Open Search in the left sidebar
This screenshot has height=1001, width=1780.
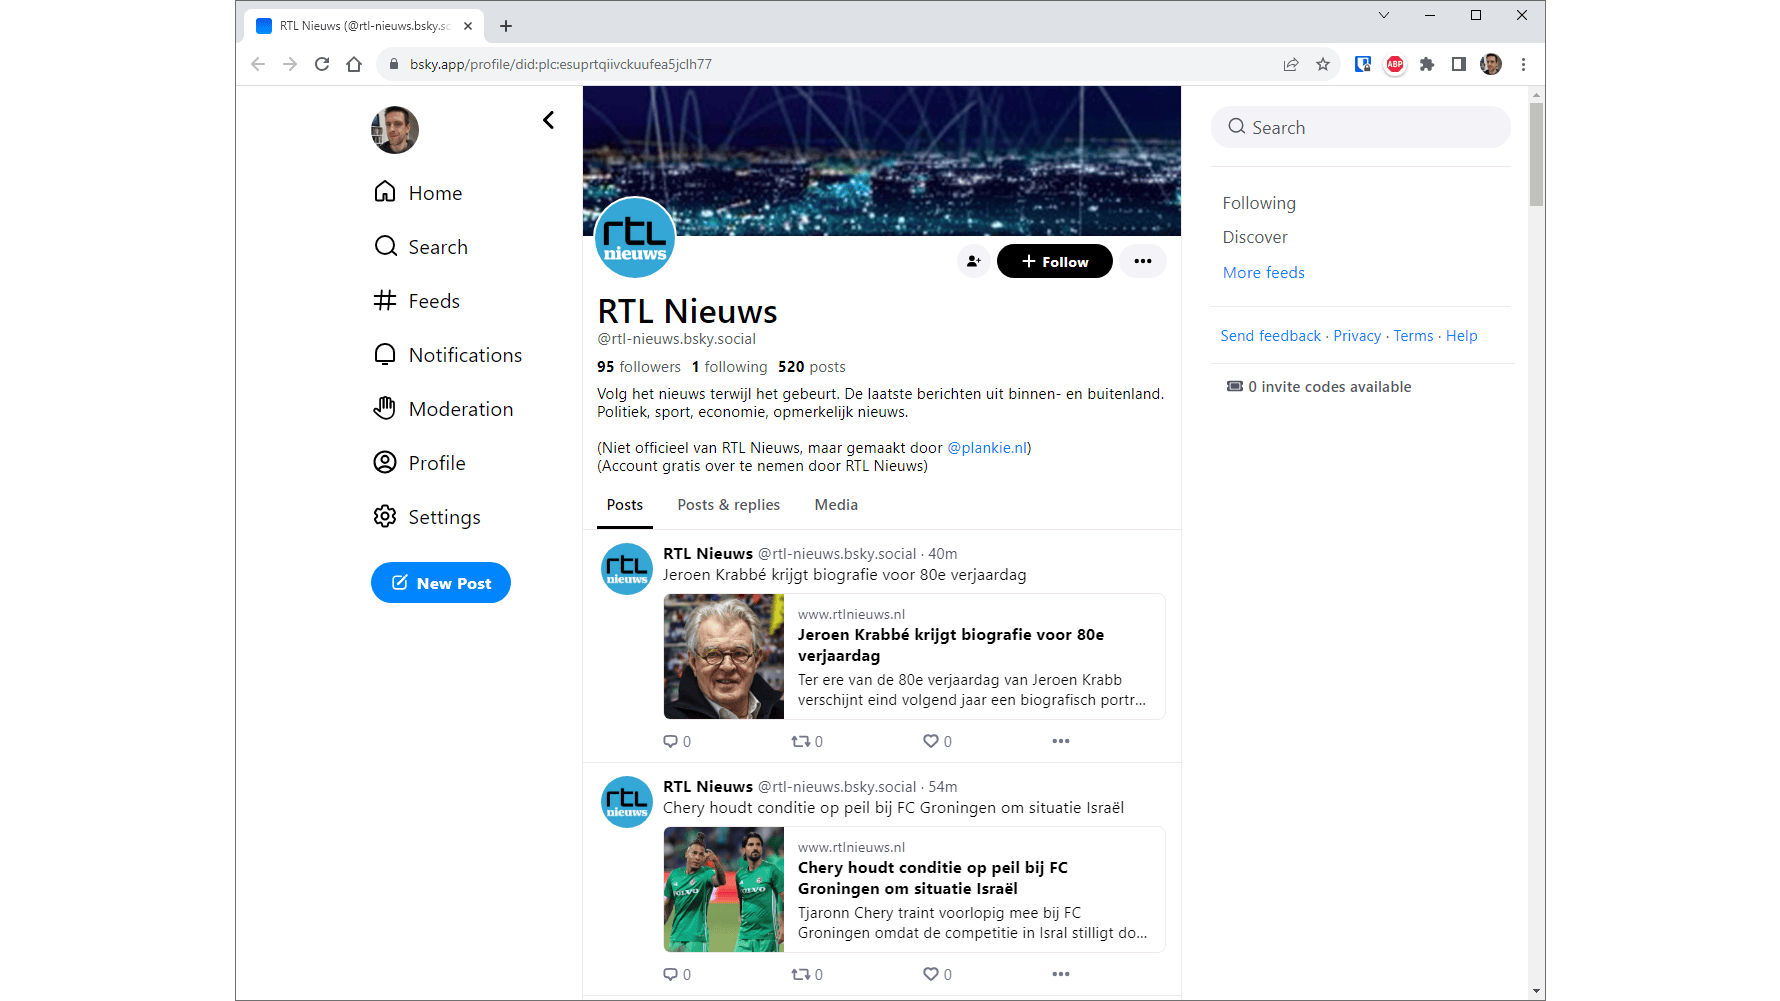(x=420, y=247)
